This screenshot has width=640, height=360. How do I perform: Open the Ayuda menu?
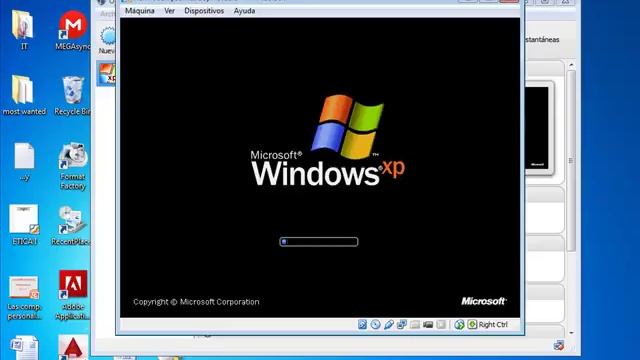[x=244, y=11]
